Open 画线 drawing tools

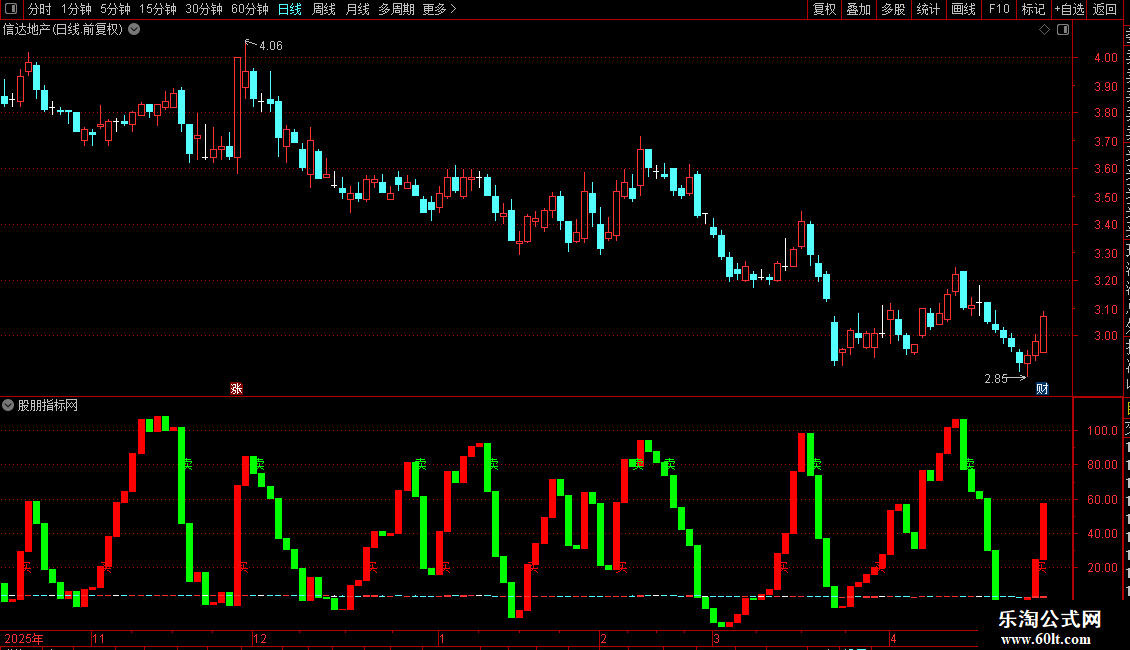(x=963, y=9)
